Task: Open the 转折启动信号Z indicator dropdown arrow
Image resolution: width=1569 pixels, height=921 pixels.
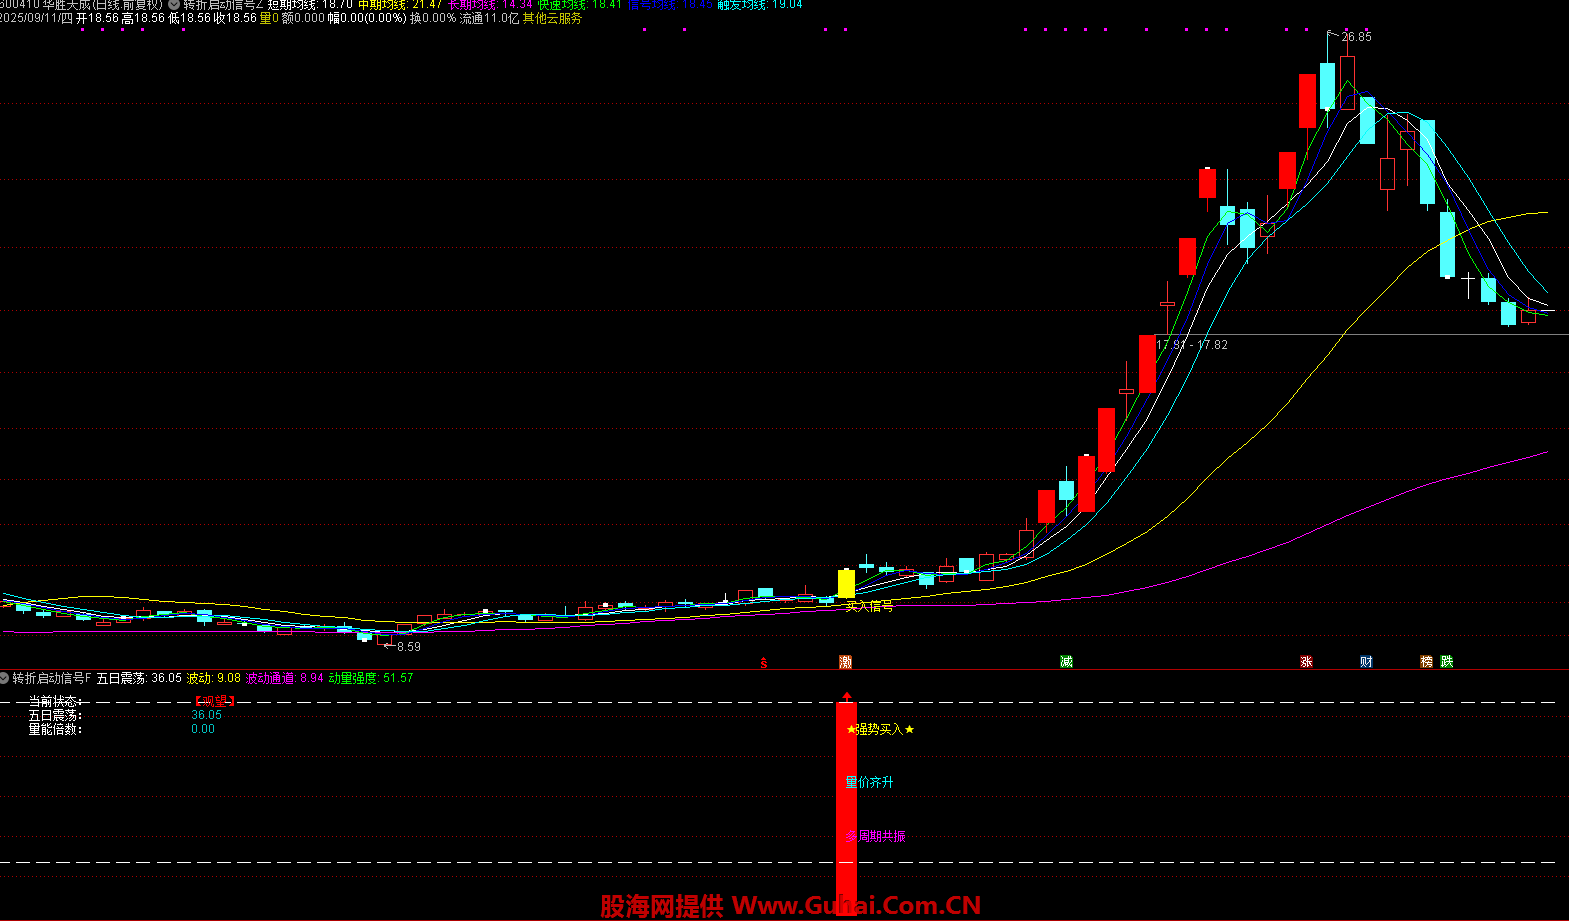Action: click(x=174, y=5)
